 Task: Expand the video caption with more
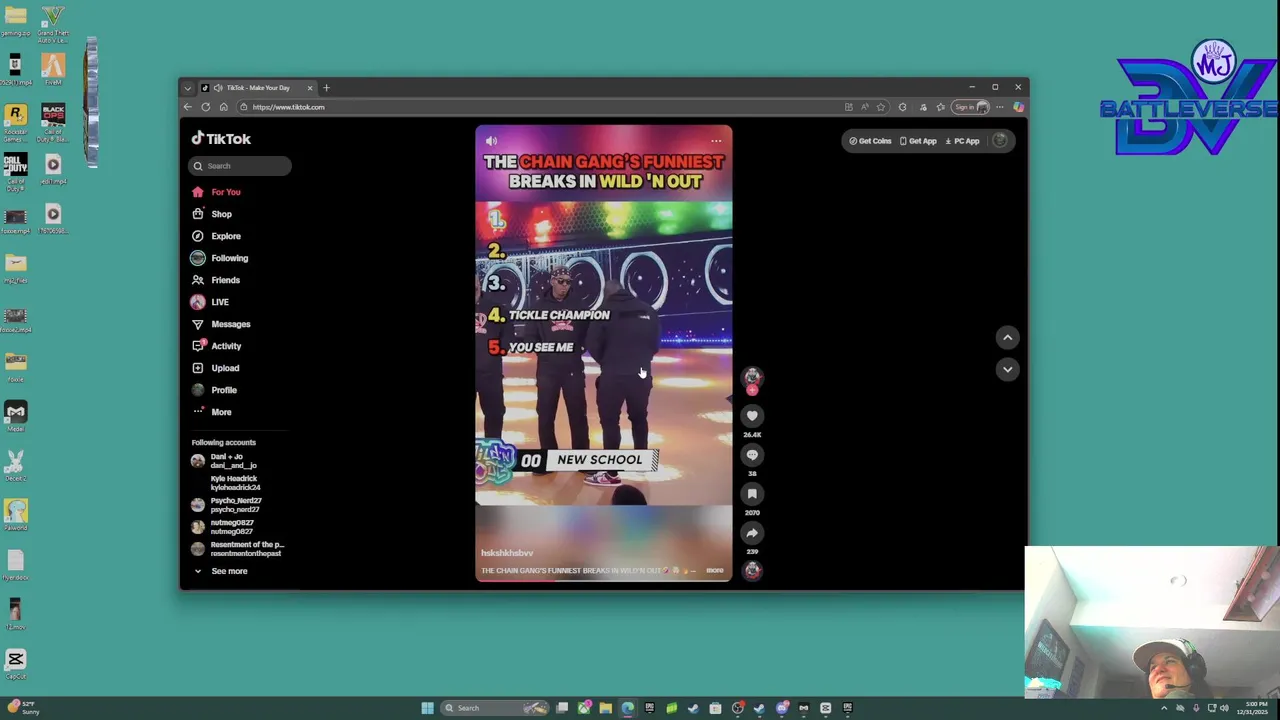(714, 571)
